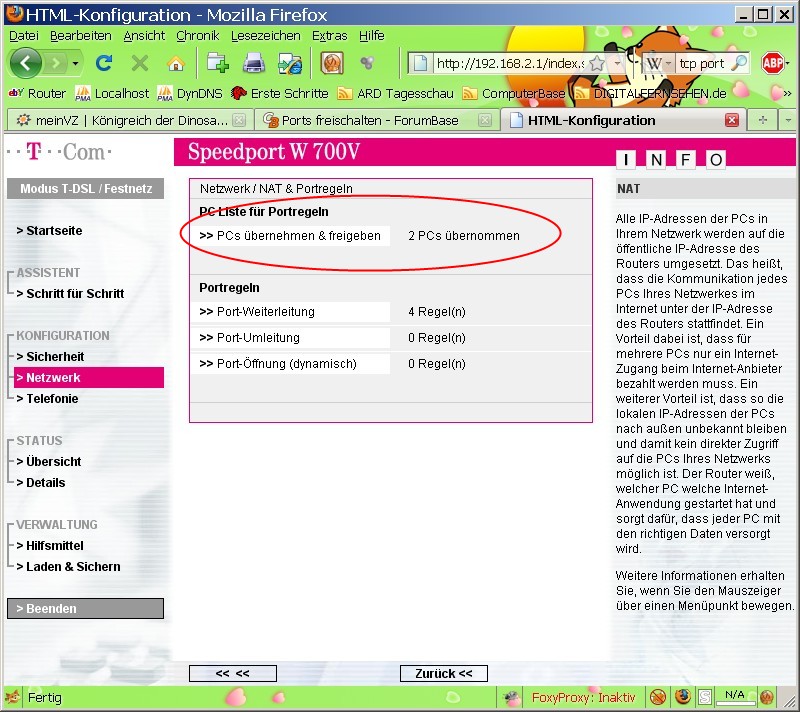Open the DynDNS bookmark

(x=190, y=93)
